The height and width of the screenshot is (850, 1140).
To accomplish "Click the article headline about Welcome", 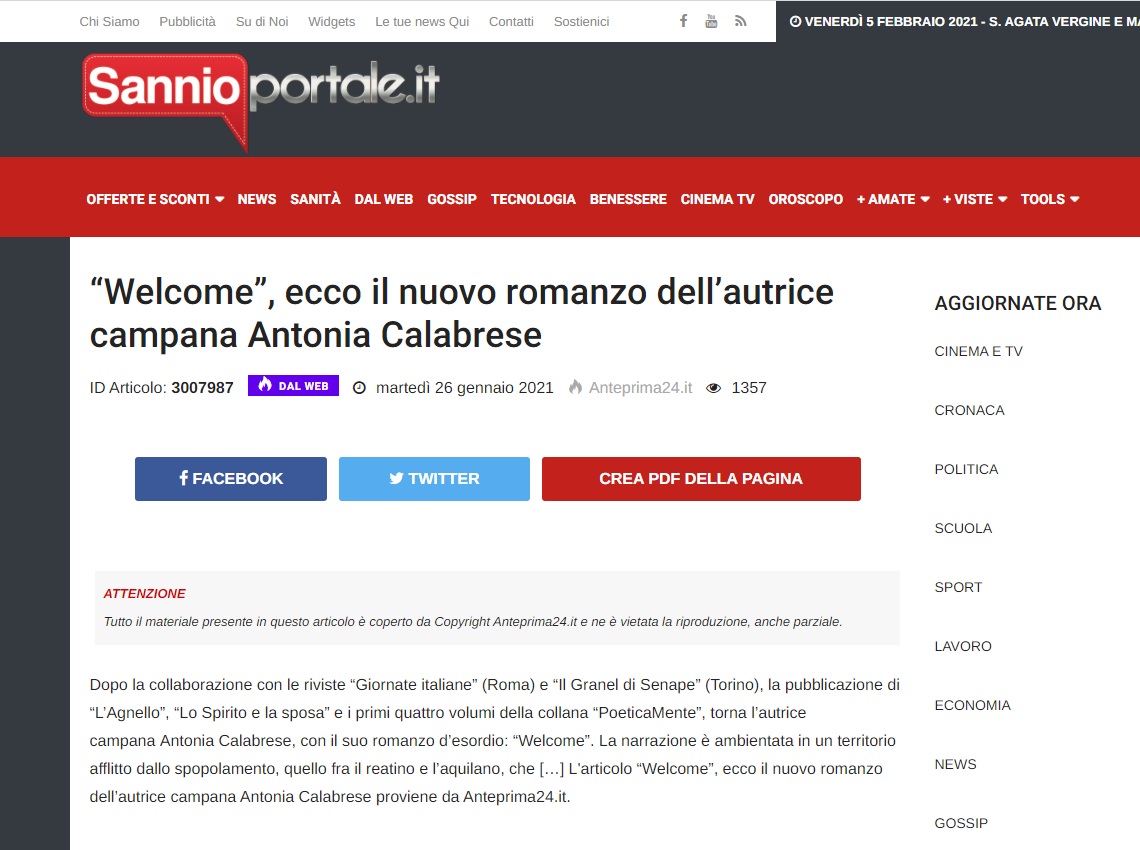I will (462, 313).
